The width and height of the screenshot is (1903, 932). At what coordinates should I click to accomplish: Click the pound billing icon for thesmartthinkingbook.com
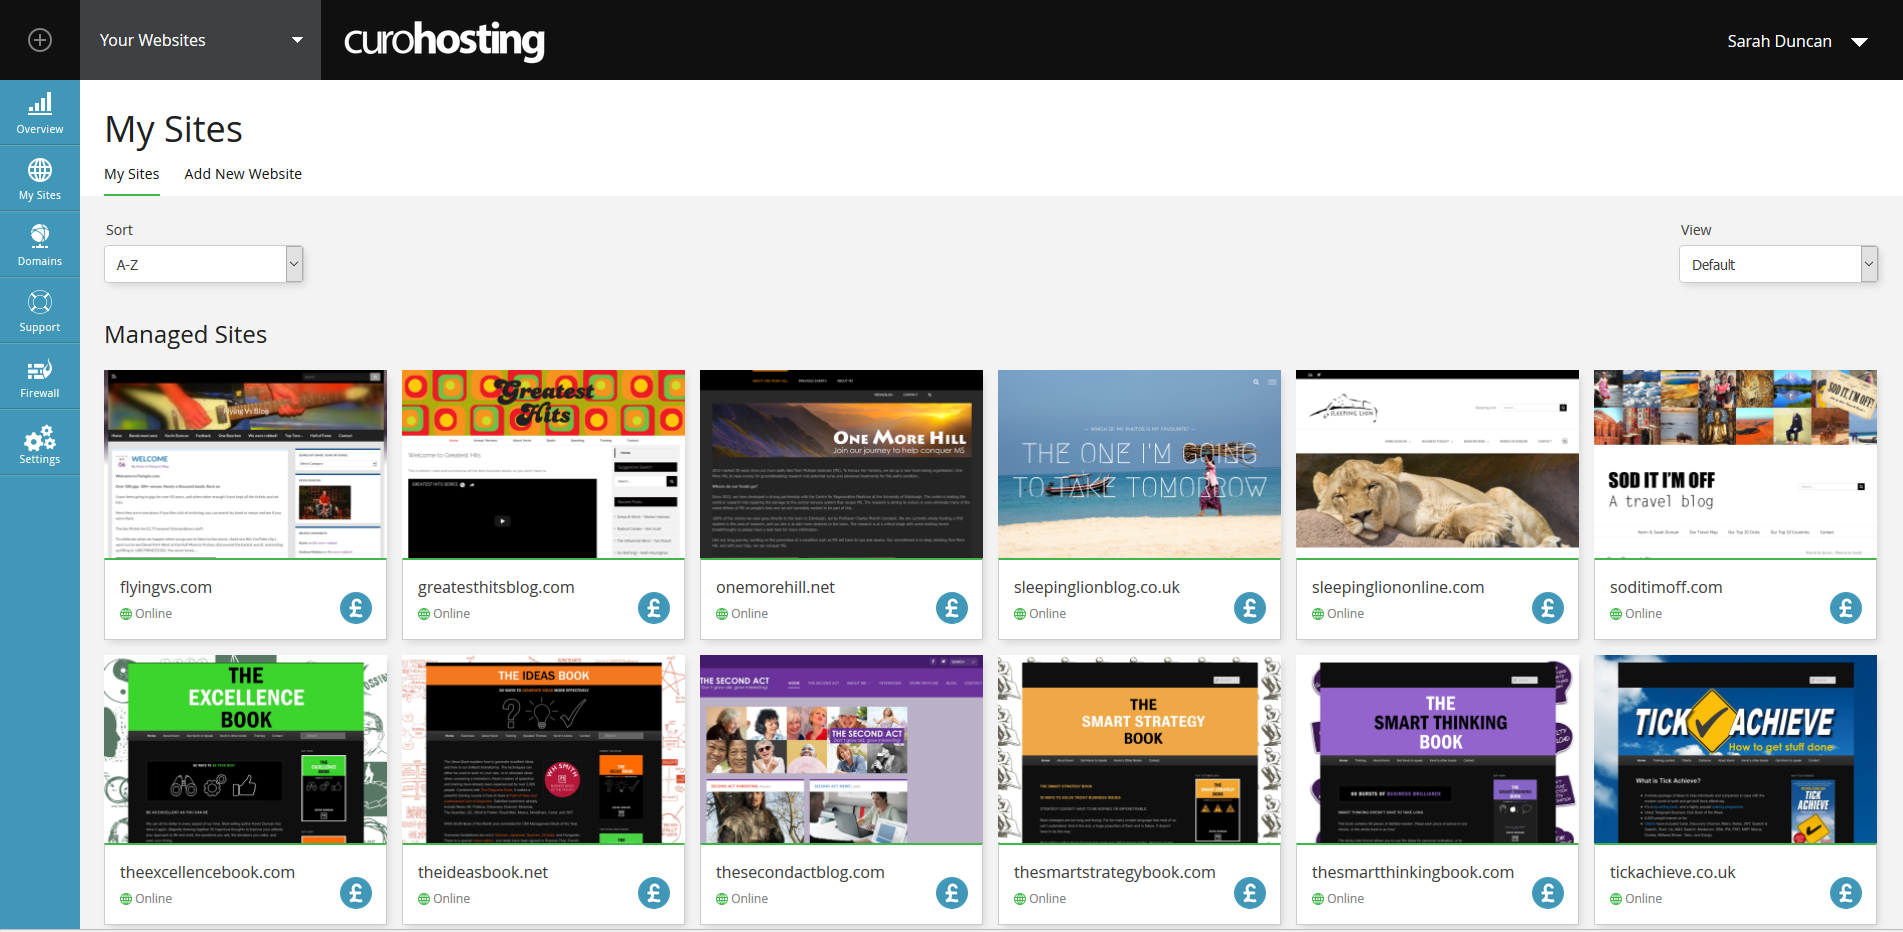[1548, 893]
